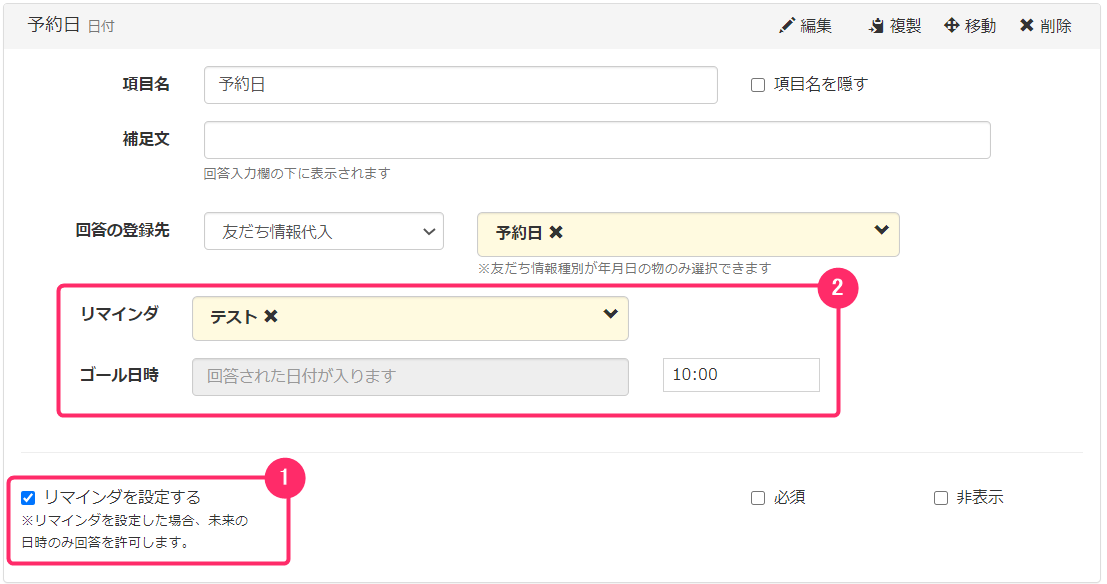Expand the 予約日 friend-info selector chevron
The image size is (1107, 584).
click(881, 230)
